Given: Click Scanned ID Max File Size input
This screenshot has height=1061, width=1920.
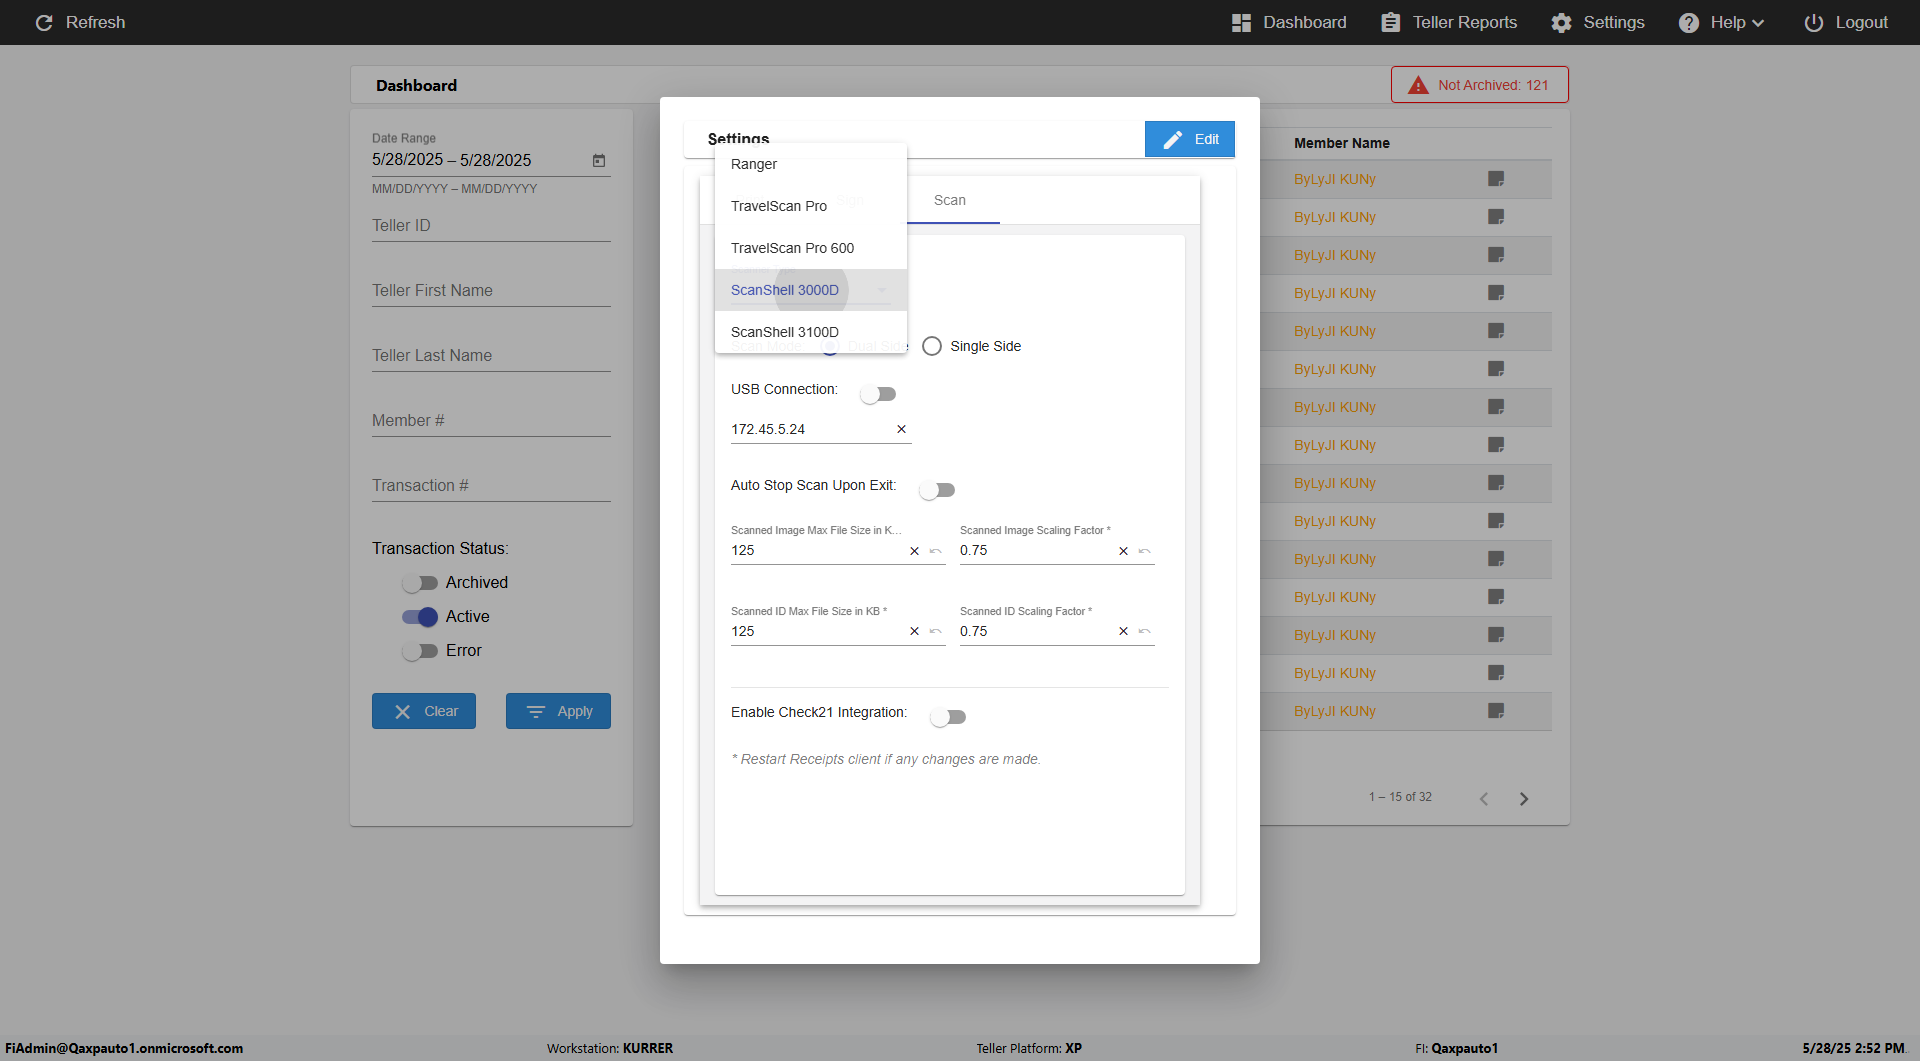Looking at the screenshot, I should point(816,632).
